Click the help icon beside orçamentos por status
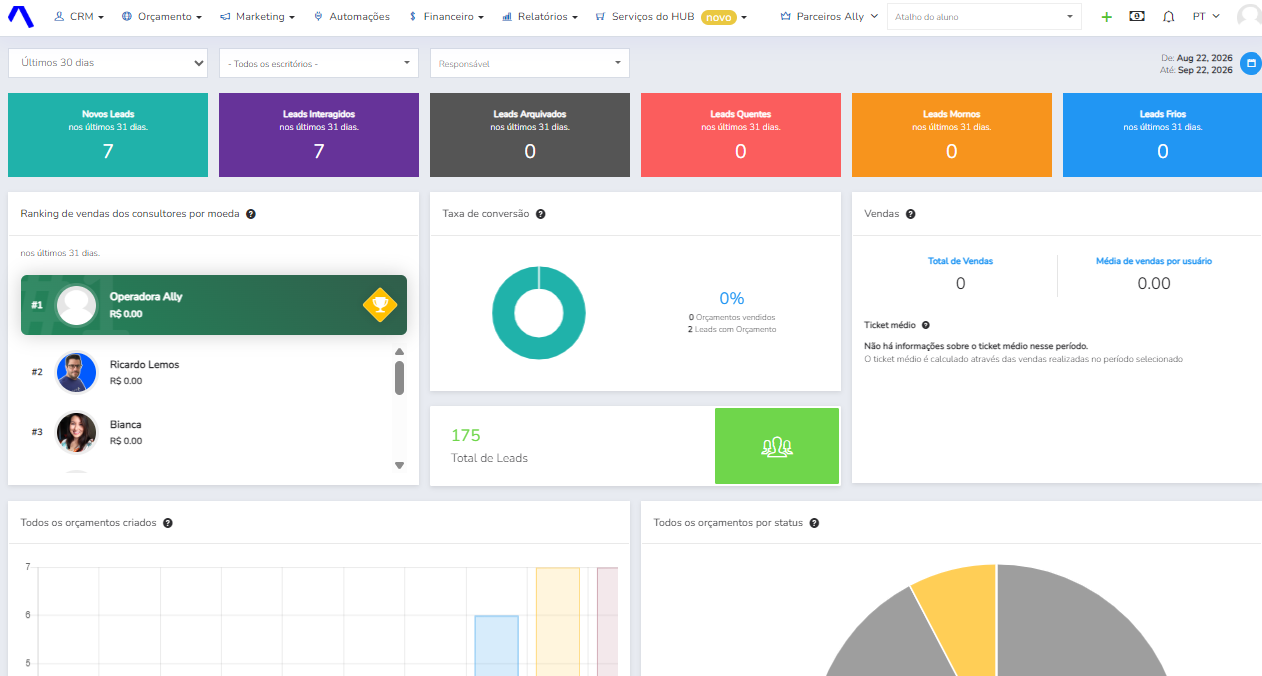This screenshot has width=1262, height=676. (814, 523)
